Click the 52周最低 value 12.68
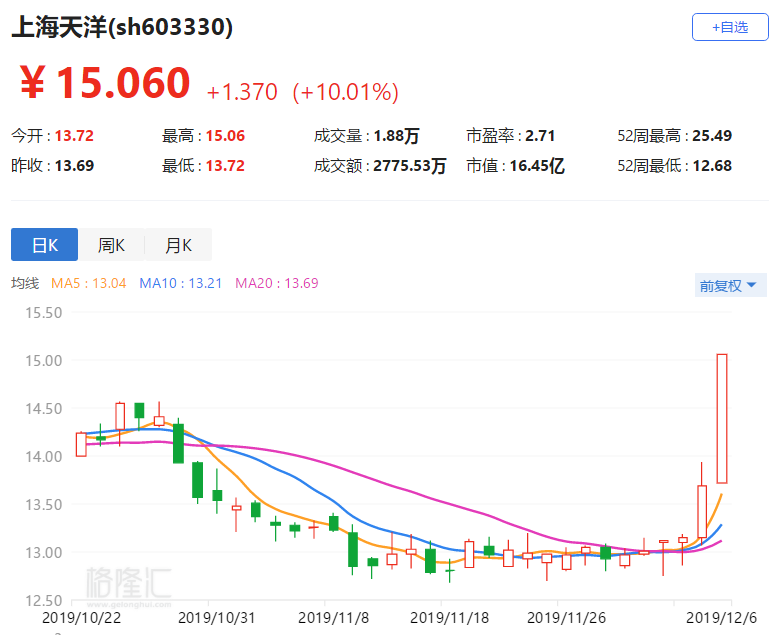The image size is (774, 635). (x=712, y=165)
